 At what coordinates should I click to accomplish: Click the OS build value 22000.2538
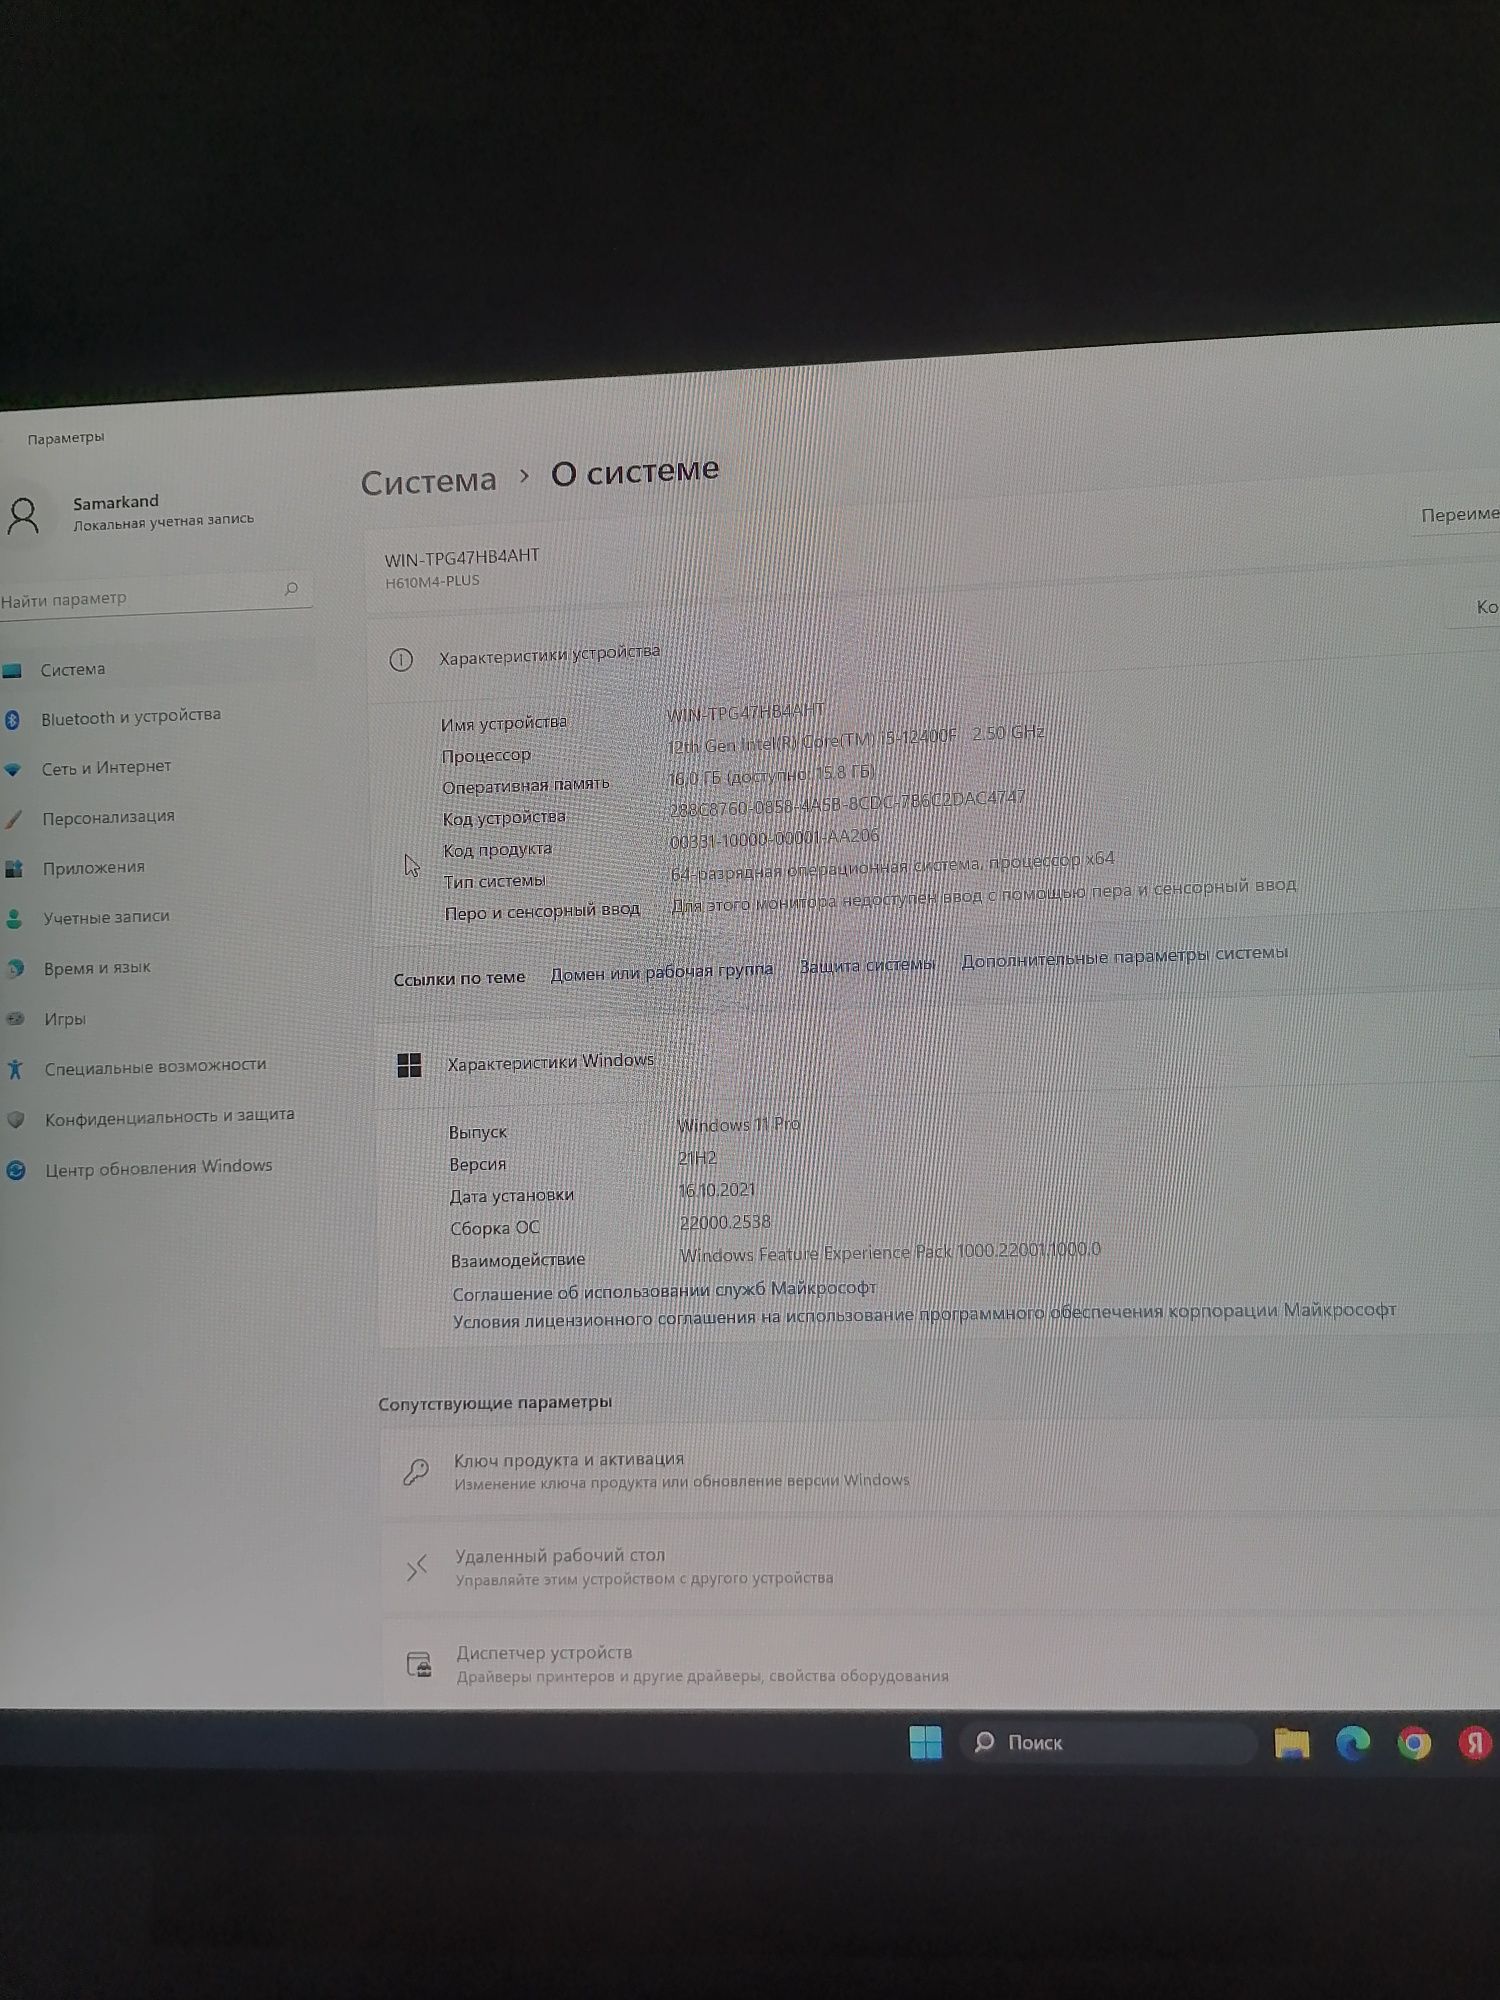tap(725, 1222)
